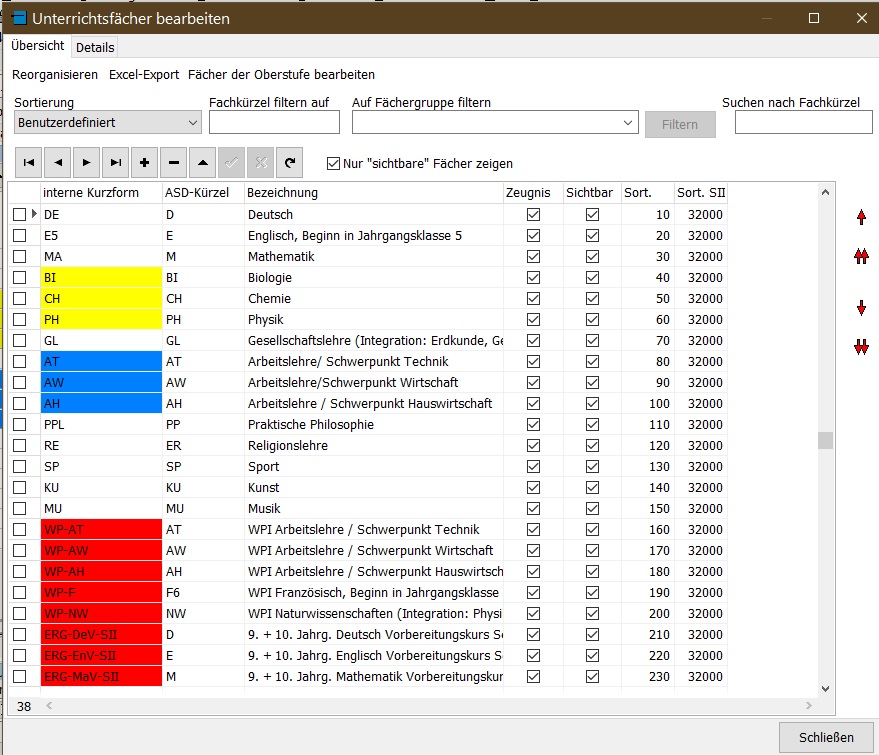Click the ERG-DeV-SII cell
The width and height of the screenshot is (879, 755).
coord(101,634)
